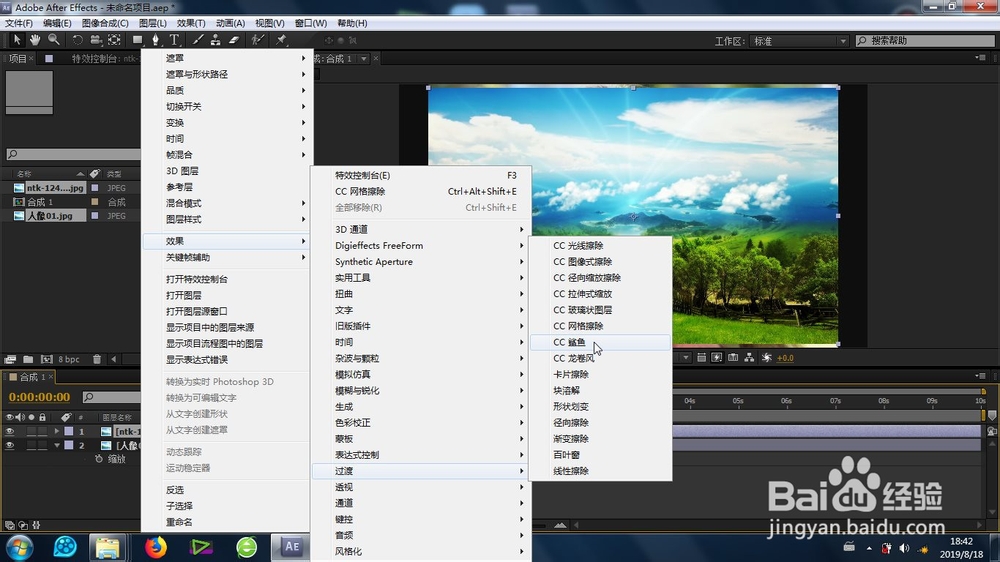Select the Eraser tool
1000x562 pixels.
pyautogui.click(x=234, y=40)
